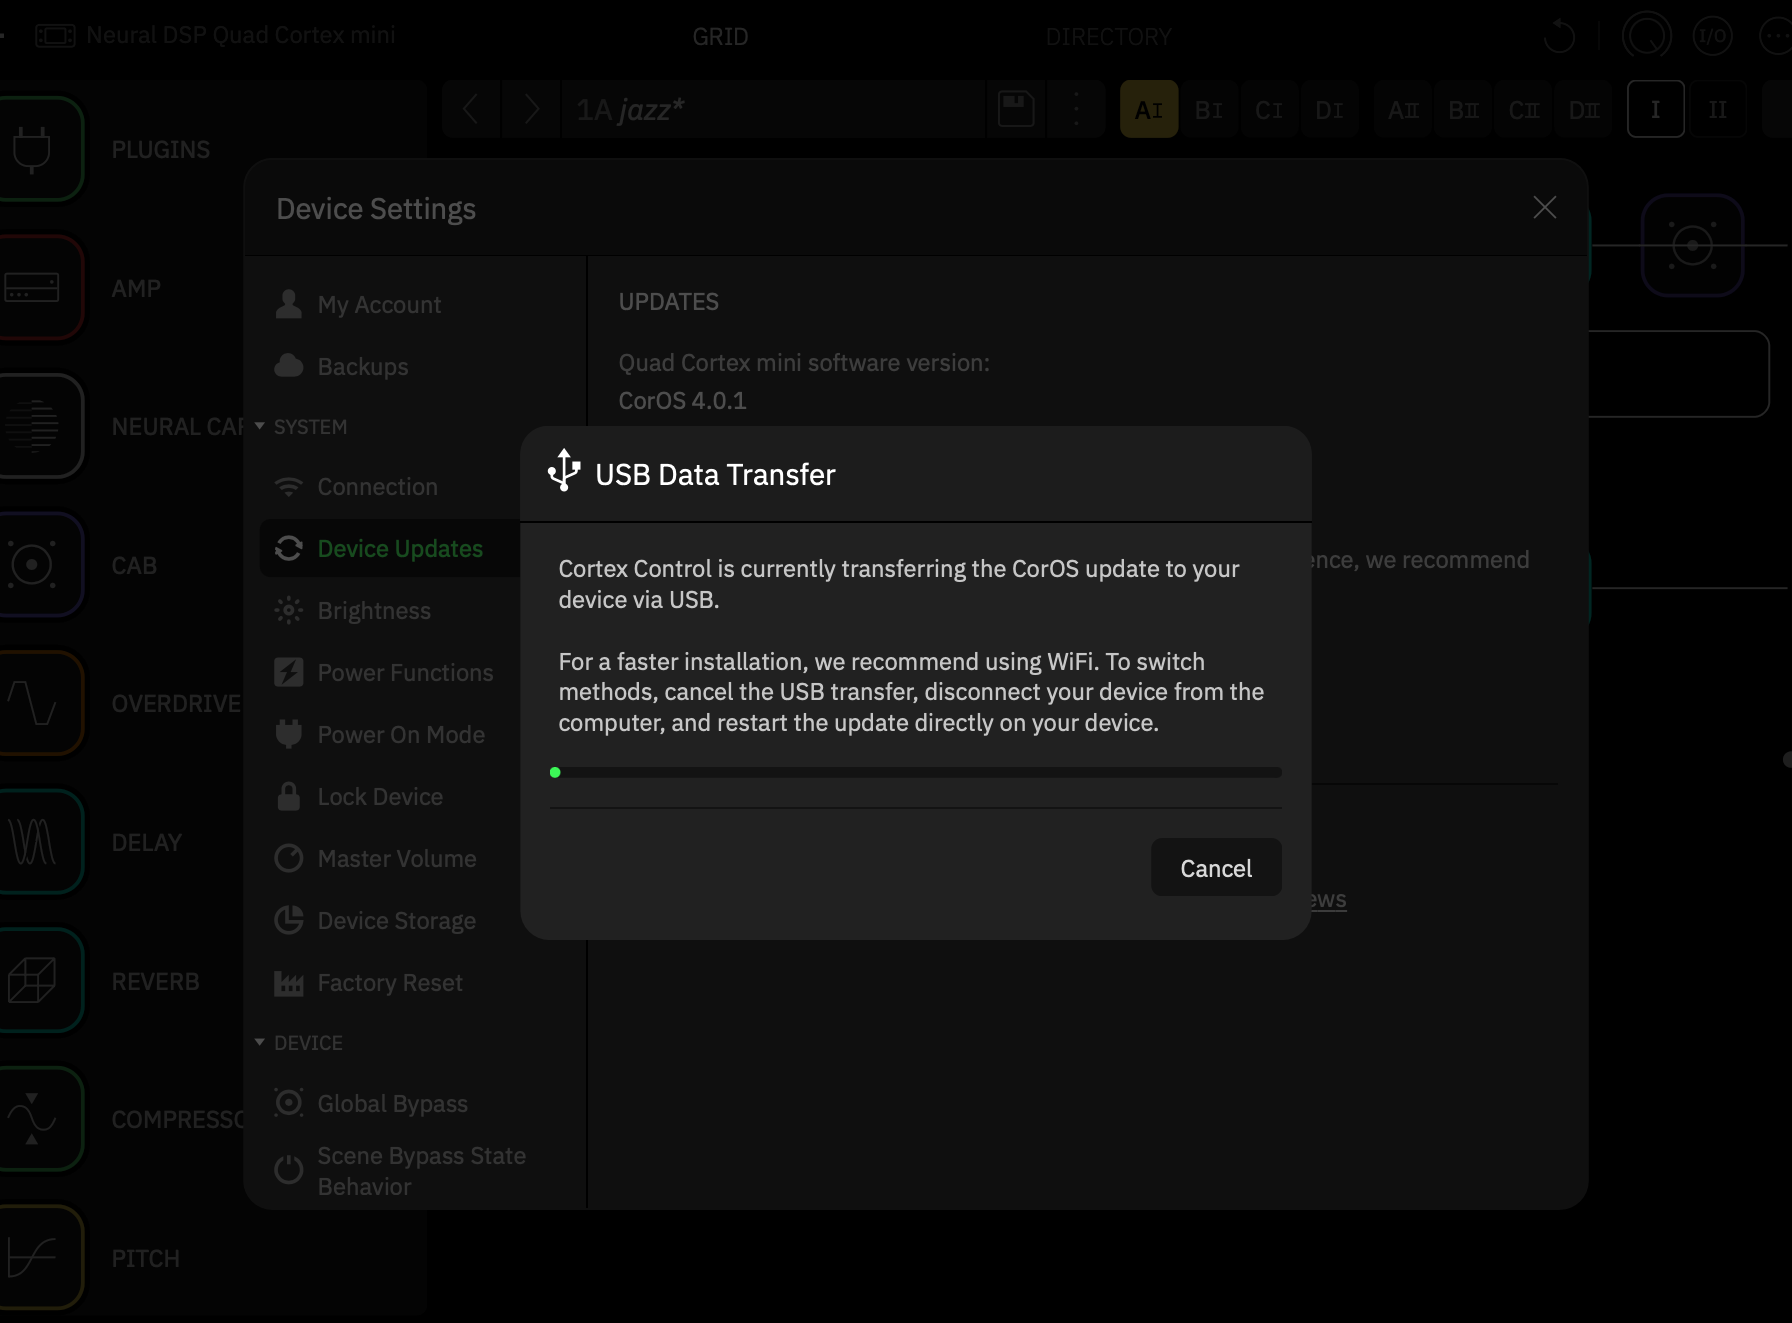The width and height of the screenshot is (1792, 1323).
Task: Close the Device Settings panel
Action: (x=1545, y=207)
